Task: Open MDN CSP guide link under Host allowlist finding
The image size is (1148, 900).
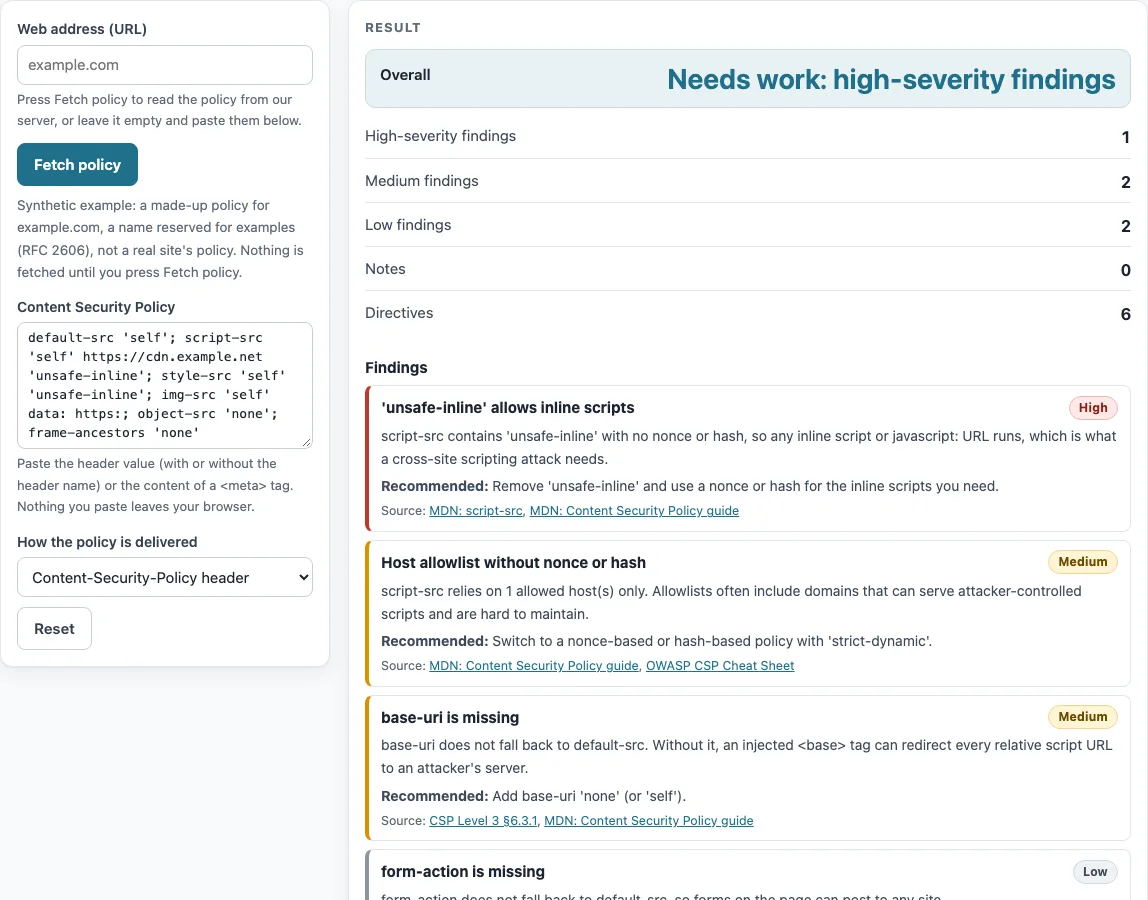Action: (x=534, y=666)
